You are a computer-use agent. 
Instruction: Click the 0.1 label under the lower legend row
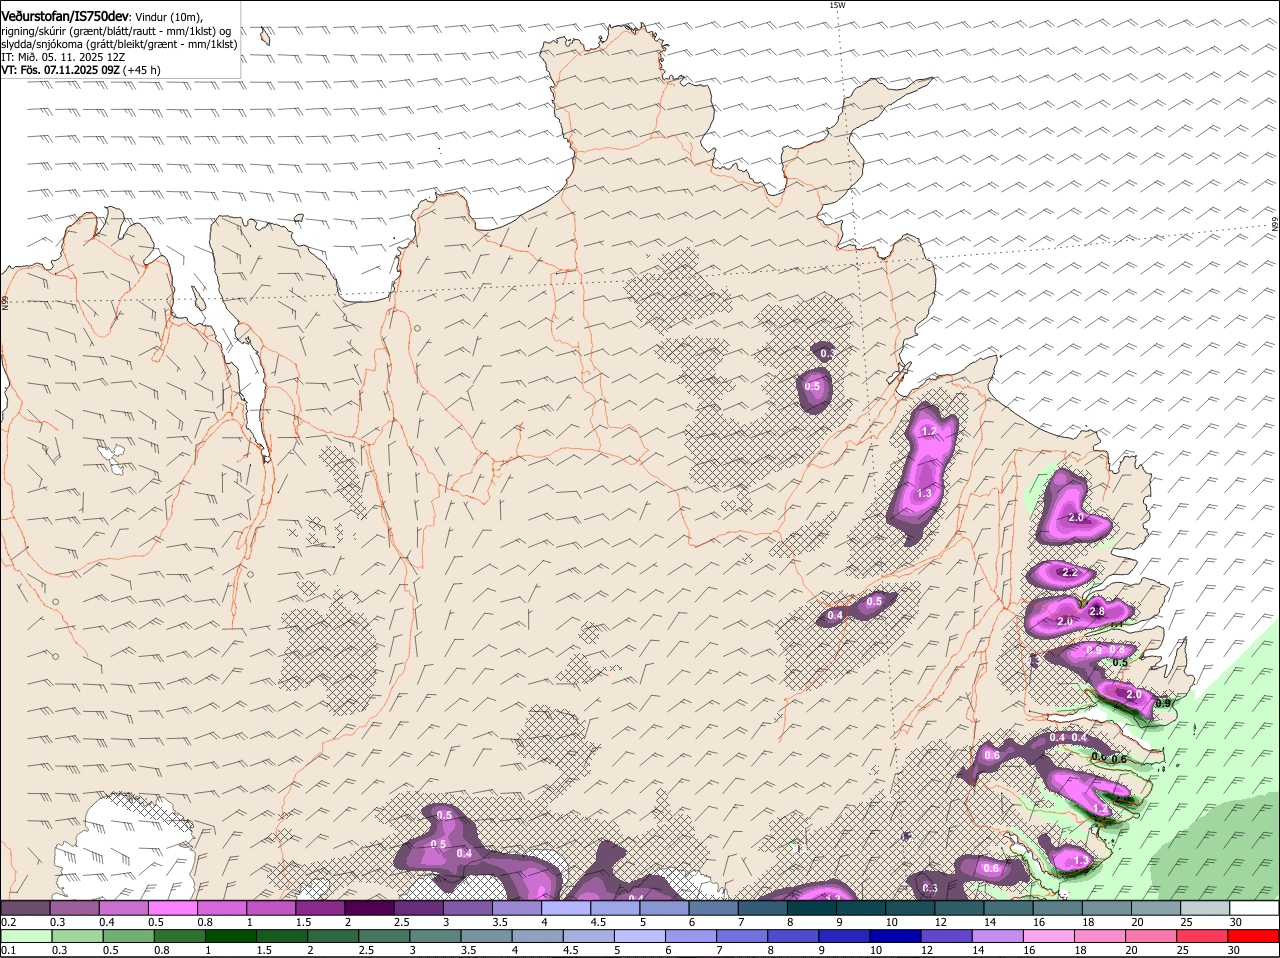[8, 950]
